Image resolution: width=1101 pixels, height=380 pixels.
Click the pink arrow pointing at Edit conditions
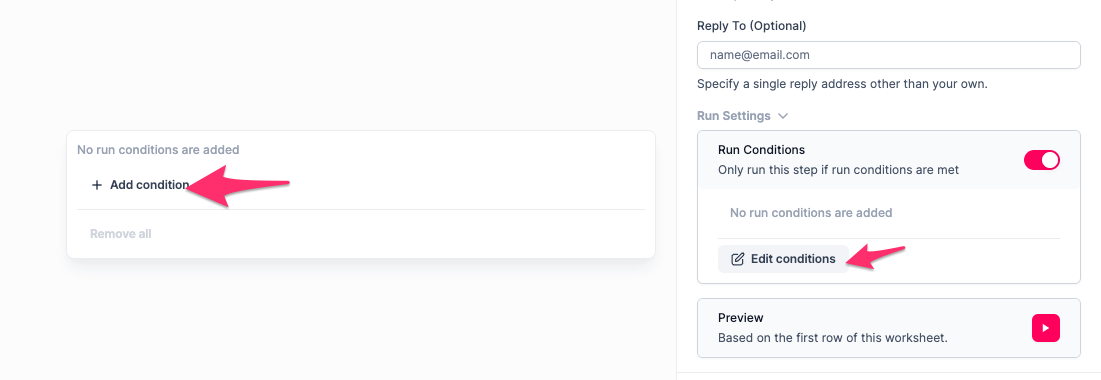coord(875,257)
